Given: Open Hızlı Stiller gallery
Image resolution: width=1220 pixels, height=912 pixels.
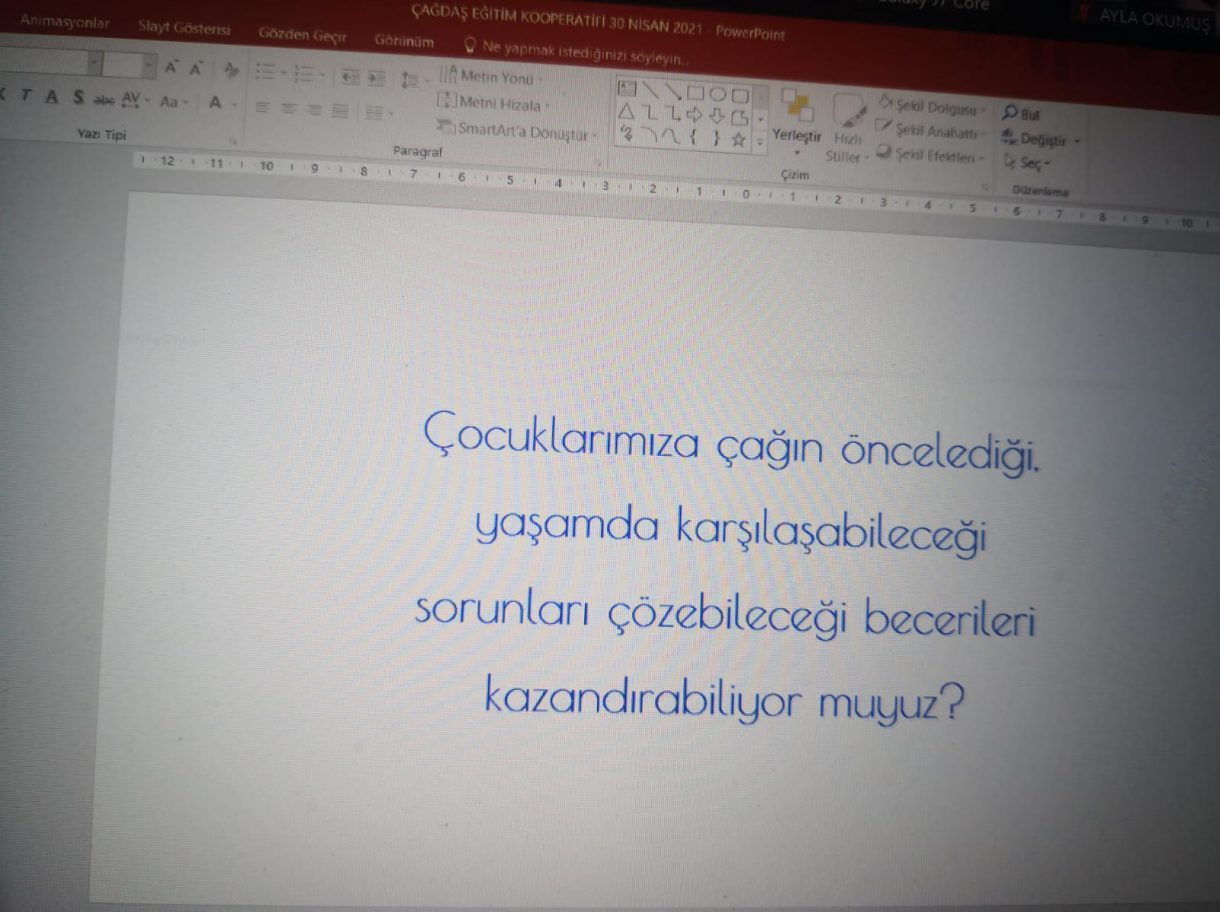Looking at the screenshot, I should click(x=847, y=127).
